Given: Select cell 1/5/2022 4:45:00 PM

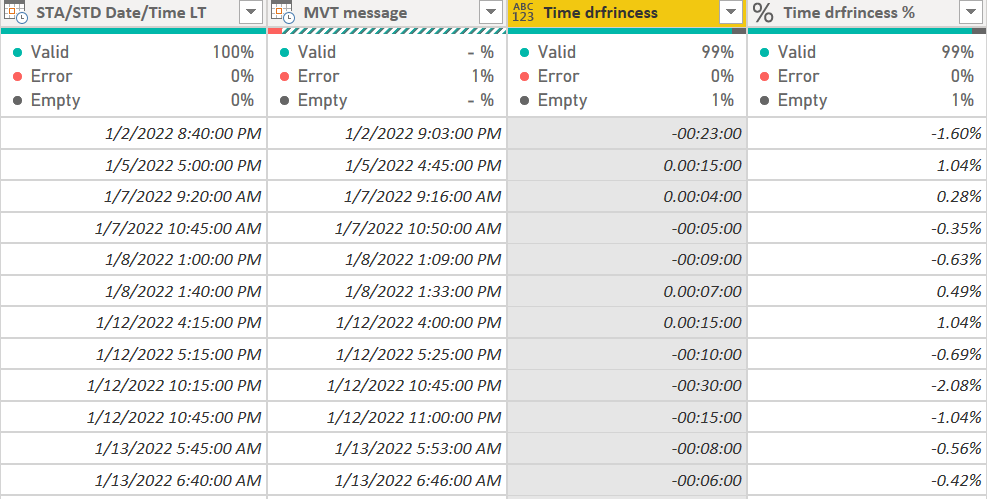Looking at the screenshot, I should pyautogui.click(x=387, y=165).
